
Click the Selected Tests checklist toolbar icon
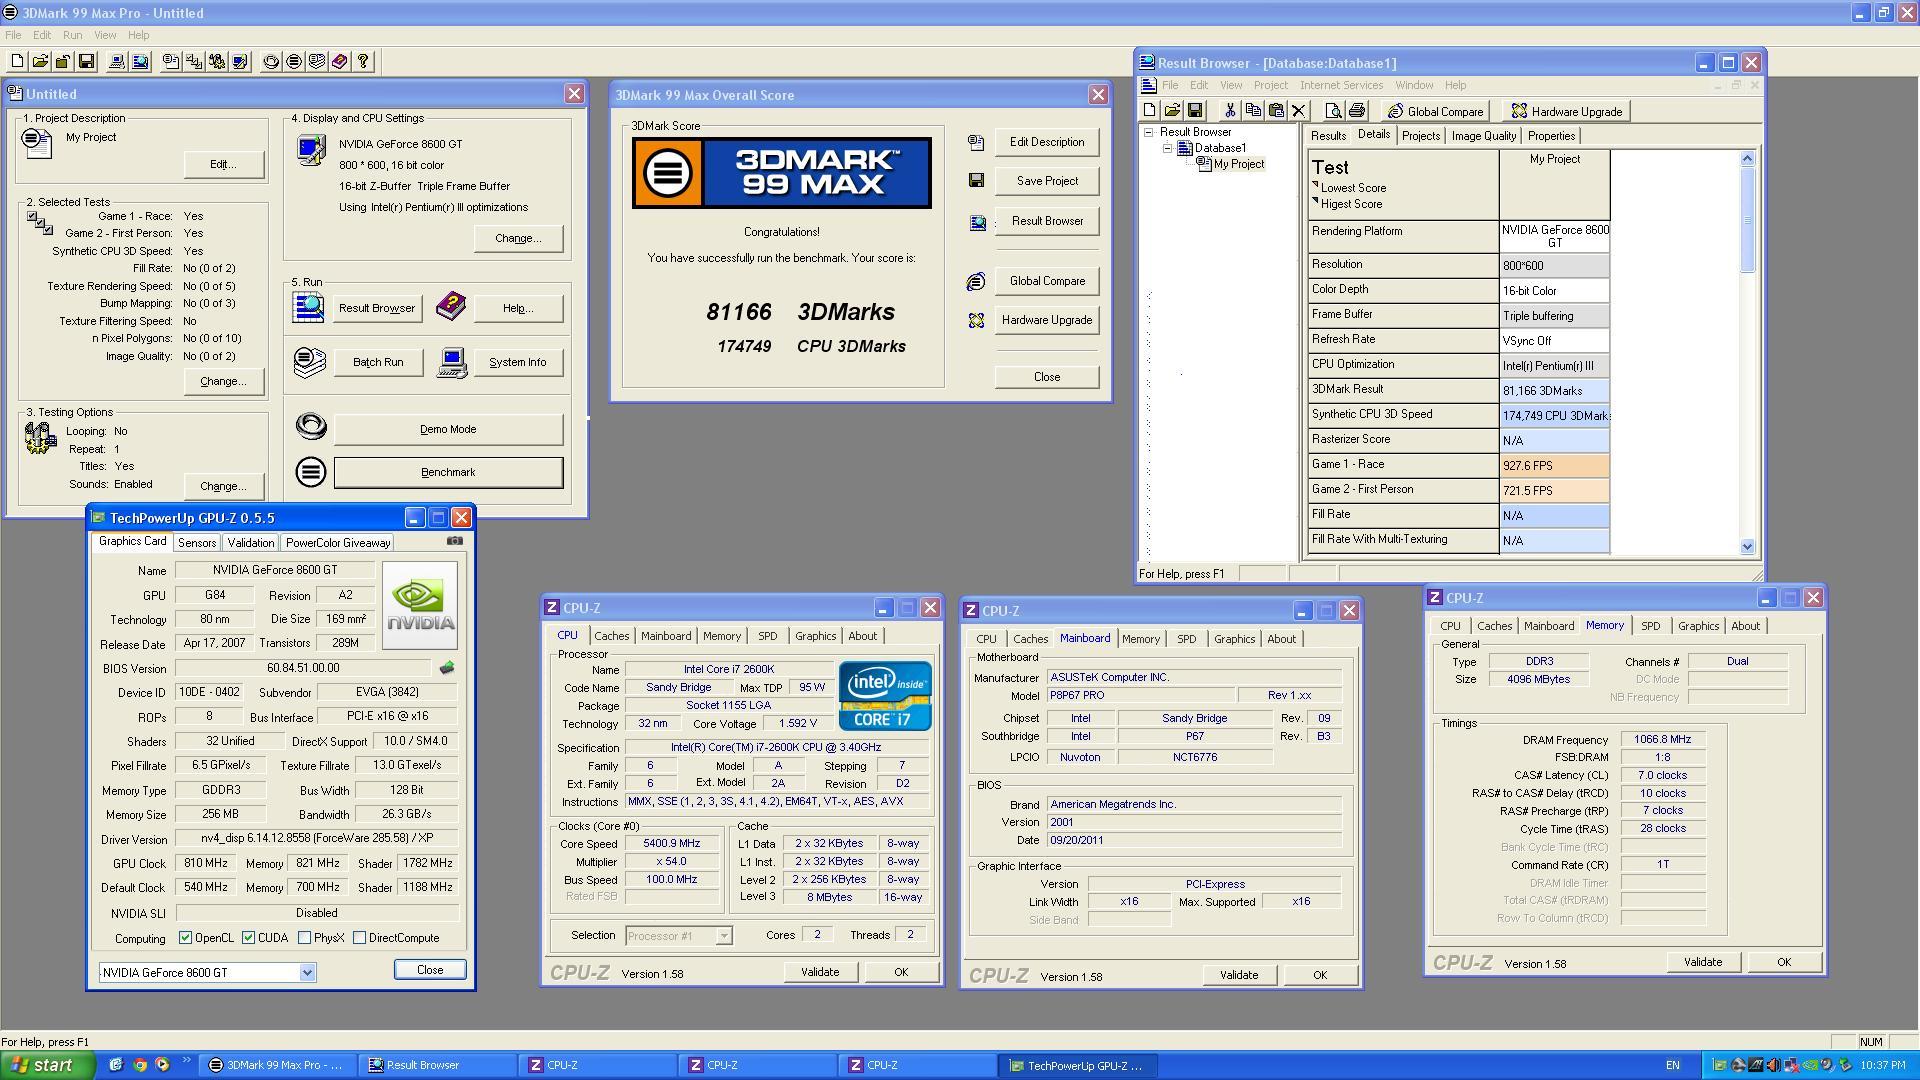tap(194, 61)
